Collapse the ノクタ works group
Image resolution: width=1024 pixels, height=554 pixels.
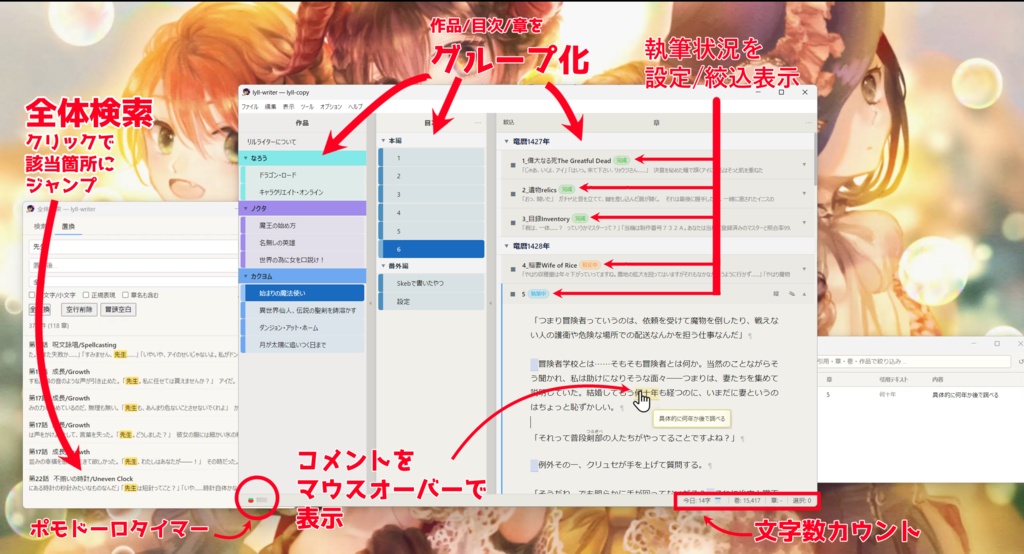(246, 208)
